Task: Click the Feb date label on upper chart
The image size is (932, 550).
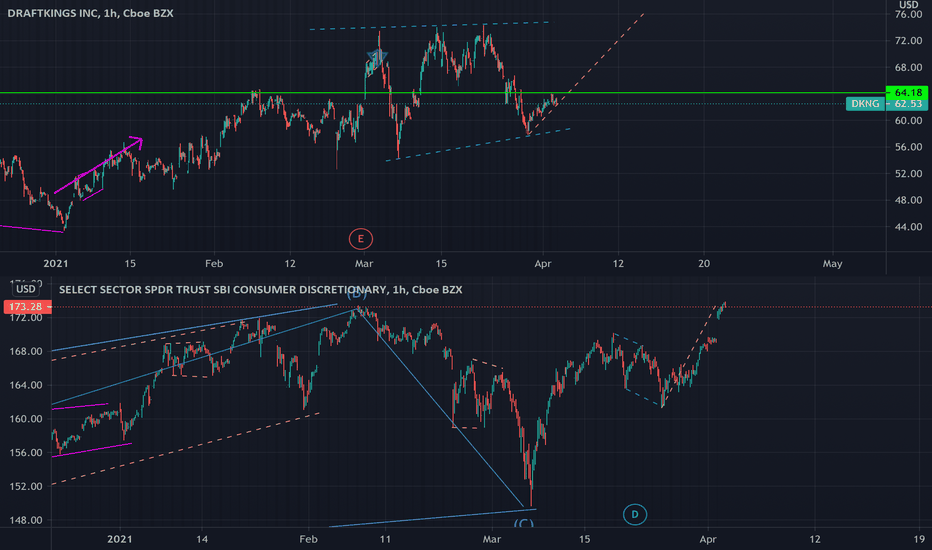Action: [x=213, y=263]
